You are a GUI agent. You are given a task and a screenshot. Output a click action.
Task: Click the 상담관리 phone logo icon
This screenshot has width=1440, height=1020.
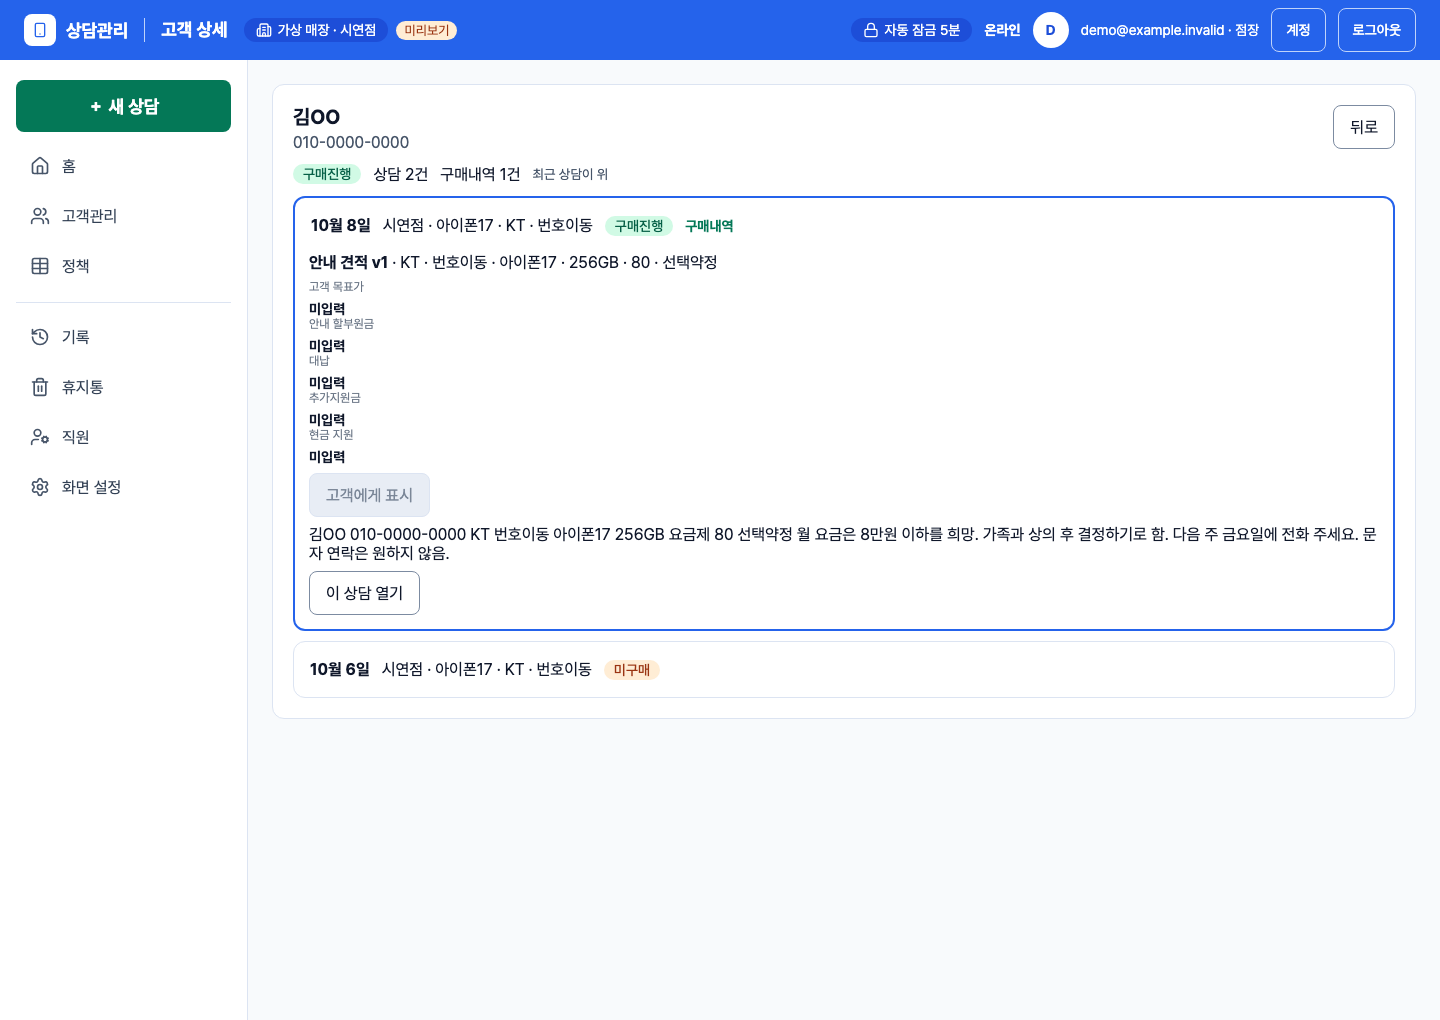[40, 30]
